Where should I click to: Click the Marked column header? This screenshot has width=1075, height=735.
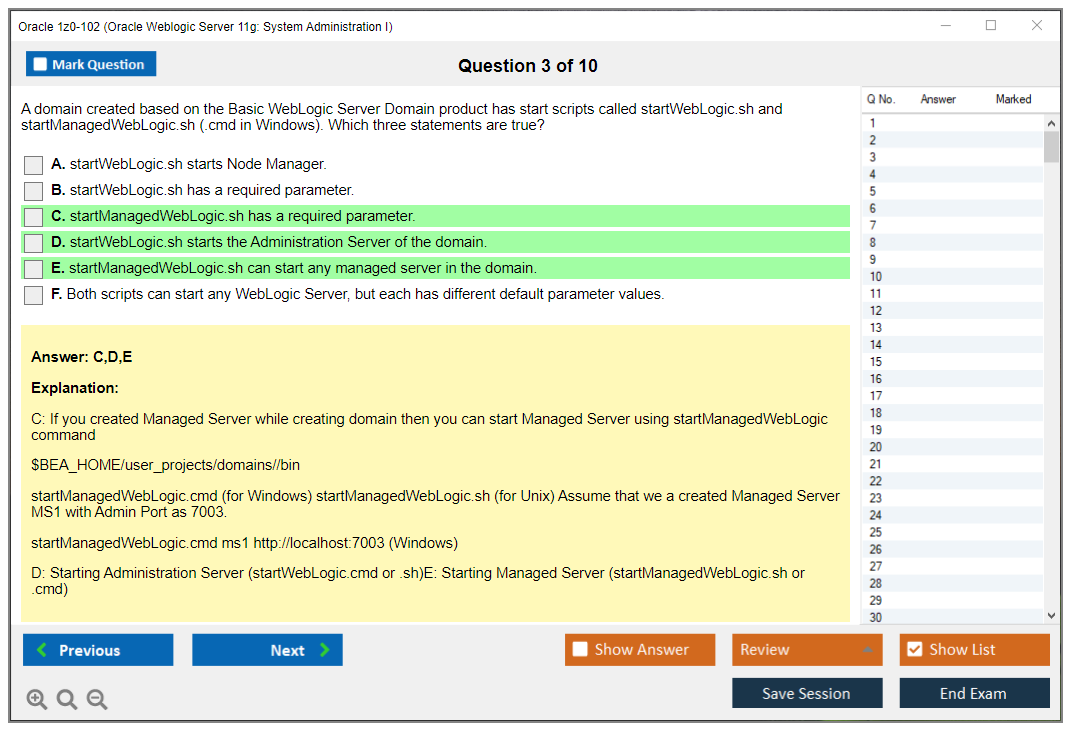(x=1013, y=99)
